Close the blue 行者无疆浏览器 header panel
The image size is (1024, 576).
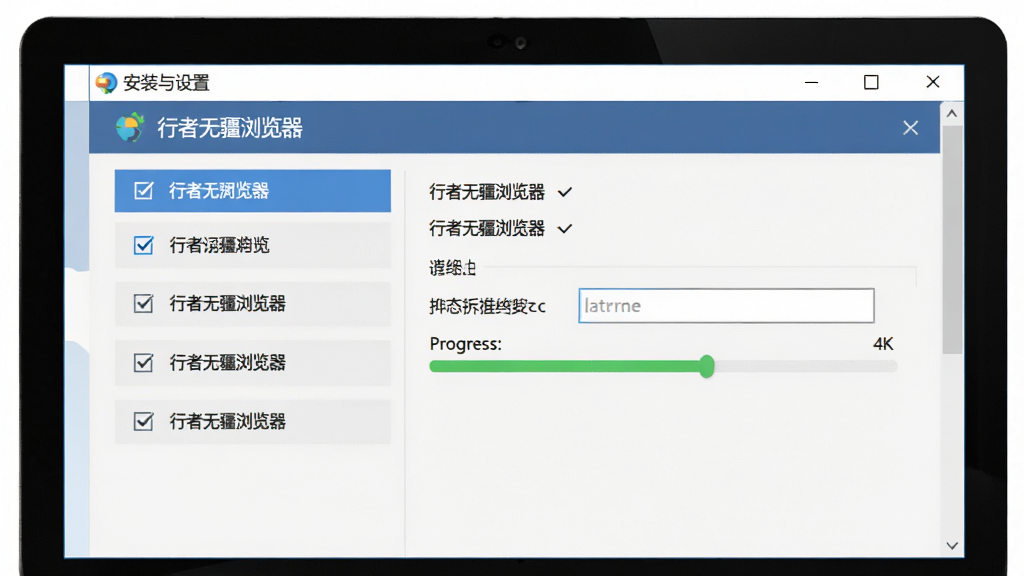(910, 128)
